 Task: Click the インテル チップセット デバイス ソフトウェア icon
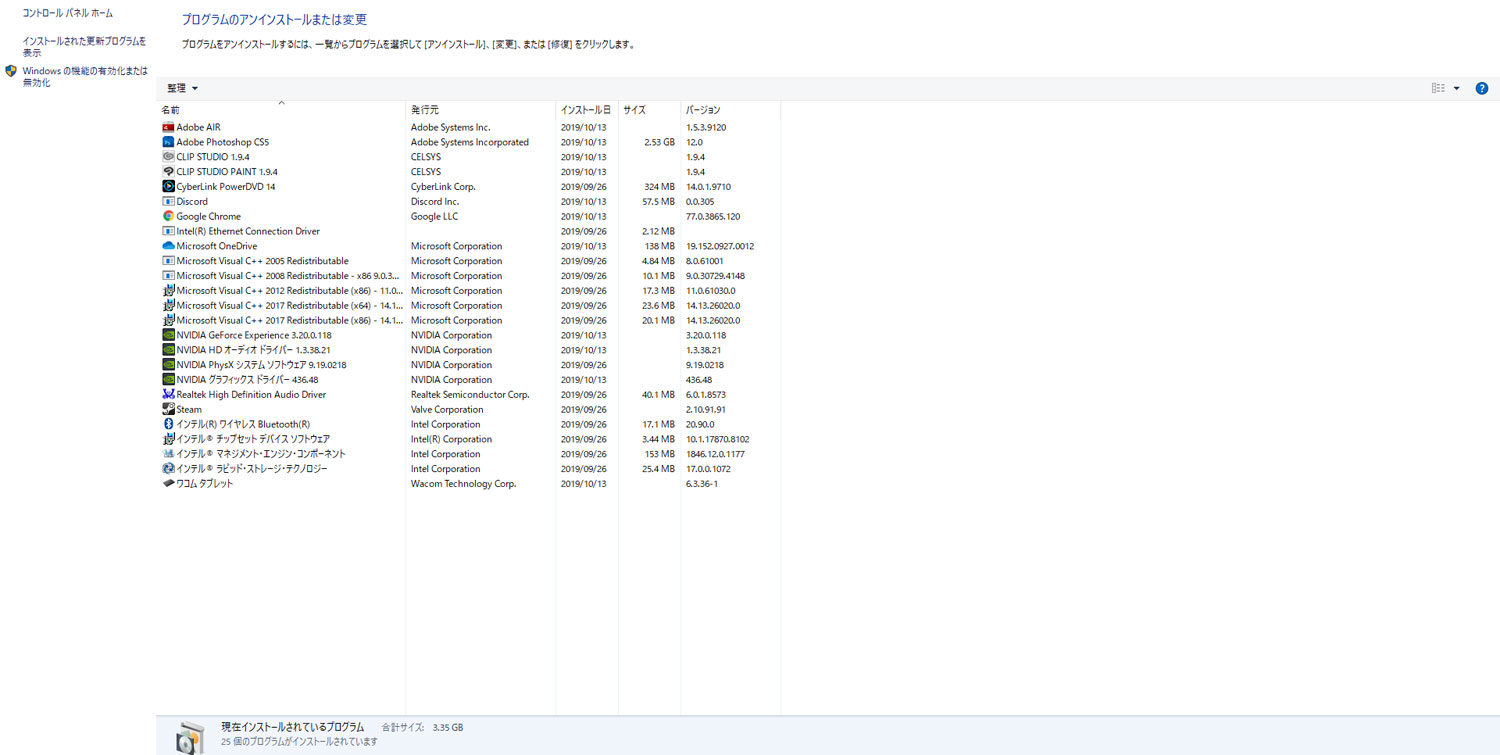coord(168,439)
